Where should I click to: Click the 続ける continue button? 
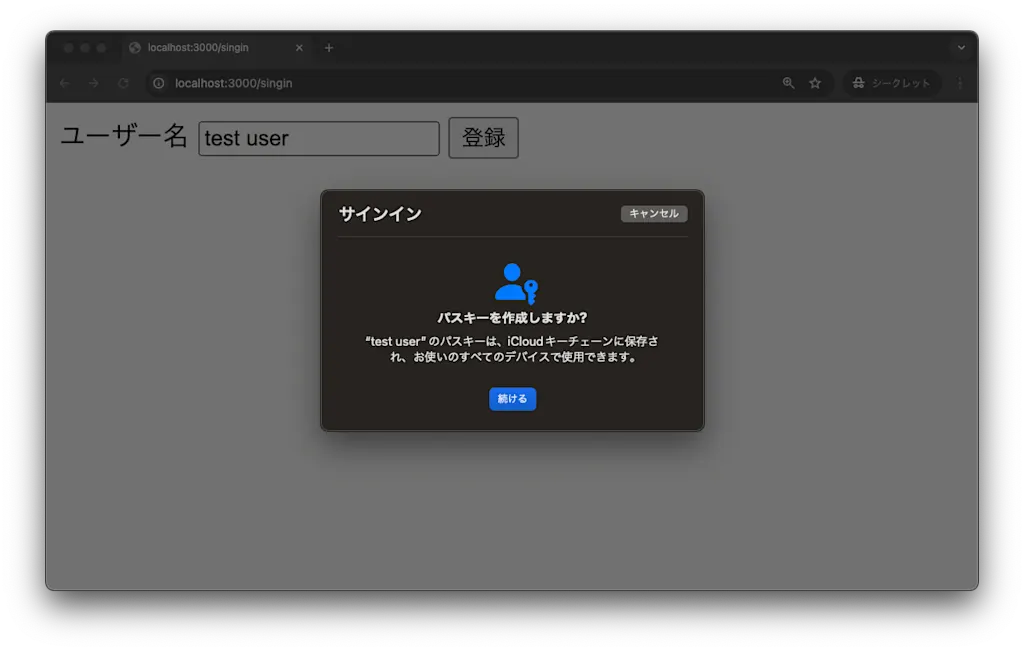[x=512, y=399]
